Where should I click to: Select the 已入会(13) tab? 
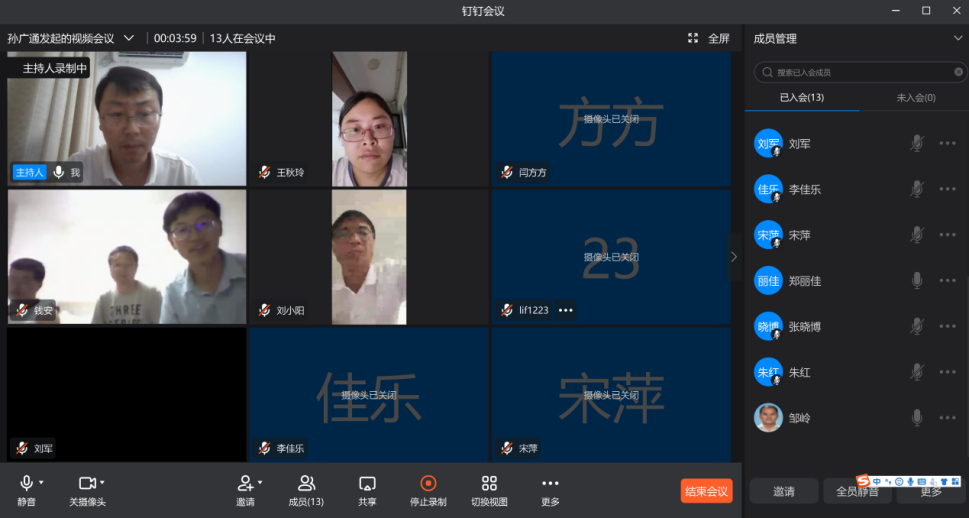[801, 97]
